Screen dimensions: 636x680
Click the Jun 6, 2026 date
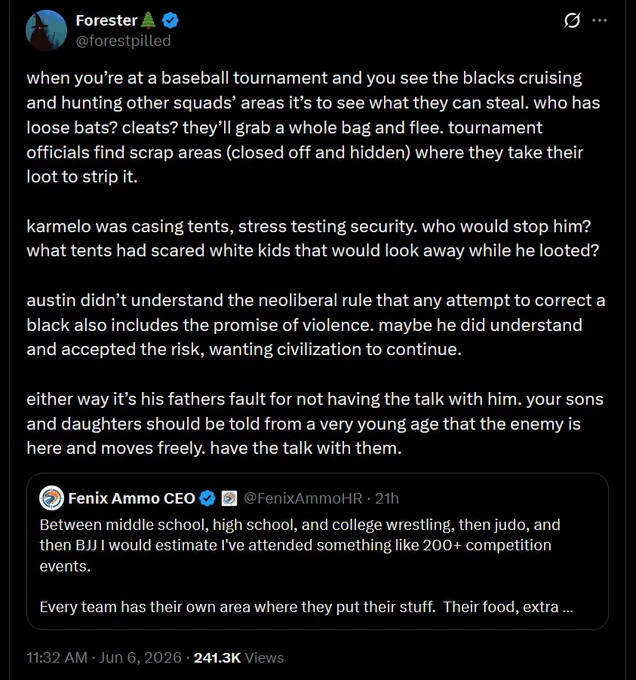coord(140,657)
